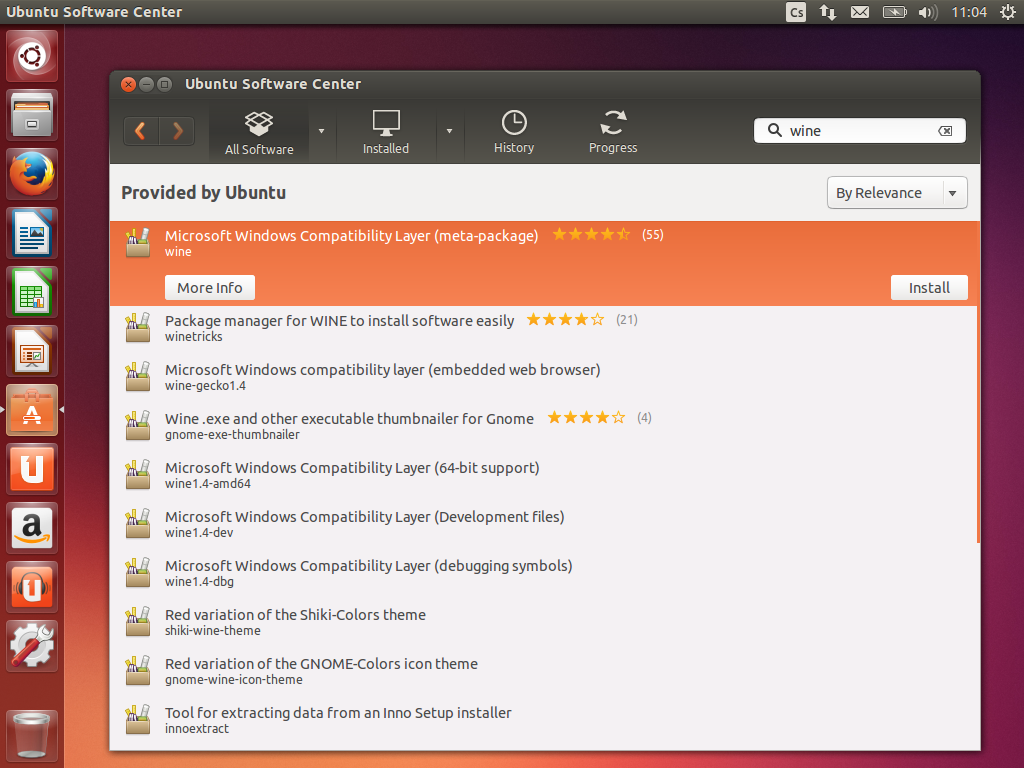Click the forward navigation arrow
The image size is (1024, 768).
[177, 131]
